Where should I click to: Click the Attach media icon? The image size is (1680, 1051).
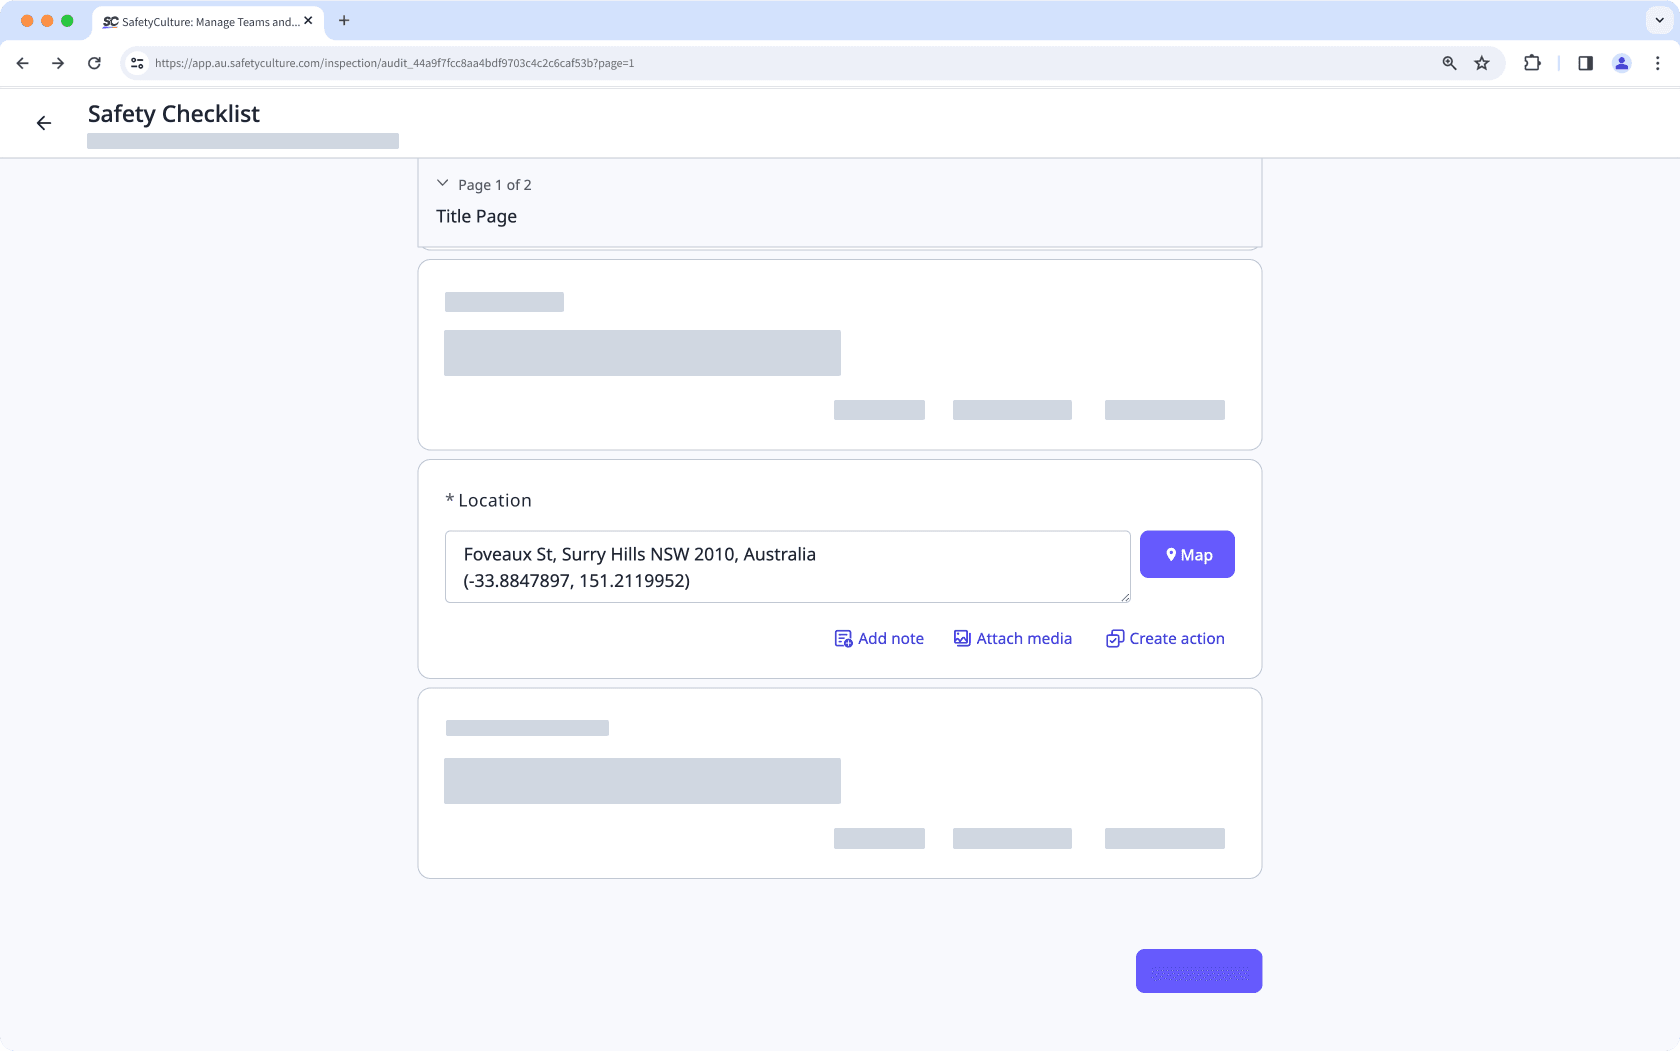click(962, 638)
